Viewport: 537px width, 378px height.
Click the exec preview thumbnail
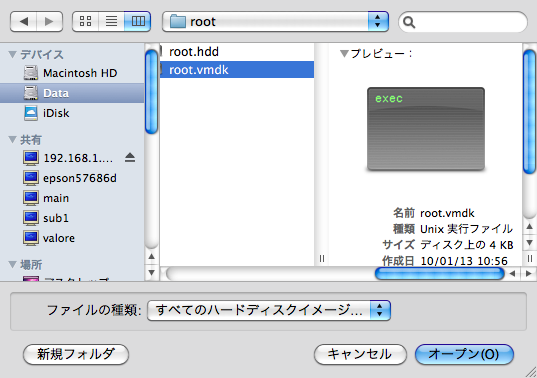[426, 129]
